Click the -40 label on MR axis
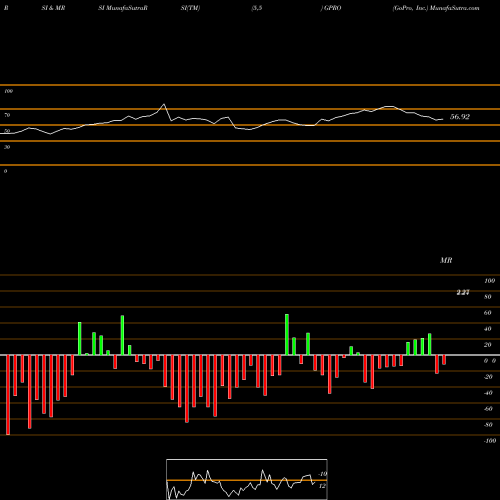Image resolution: width=500 pixels, height=500 pixels. [488, 393]
